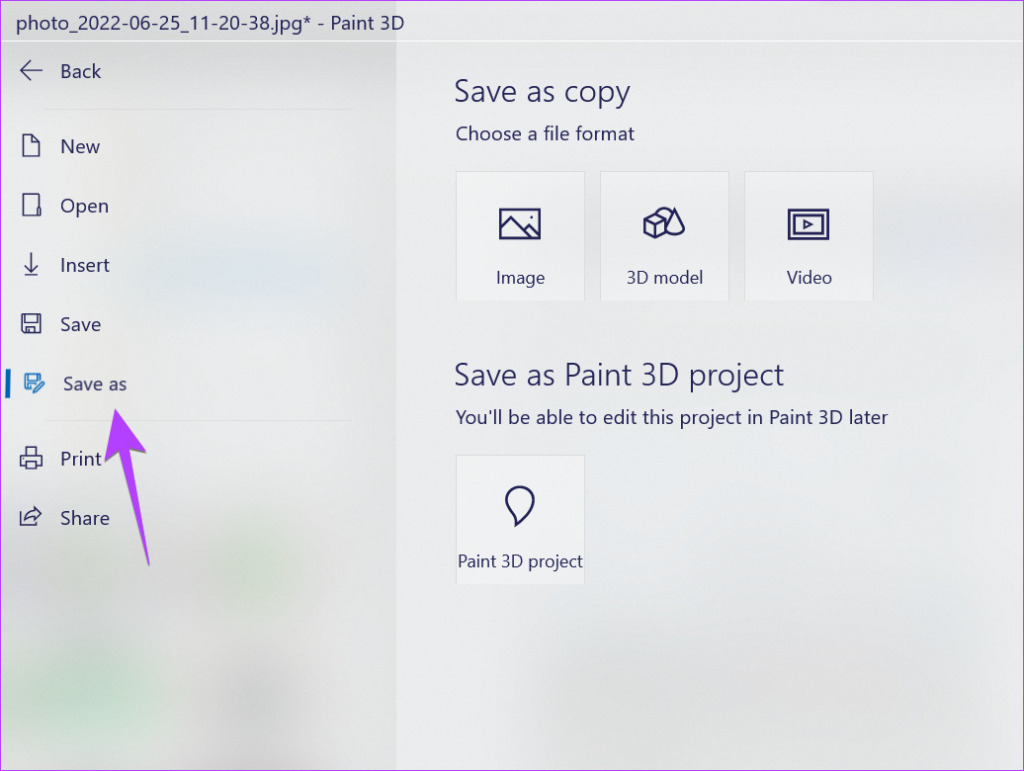Click the Back arrow icon
1024x771 pixels.
click(31, 71)
